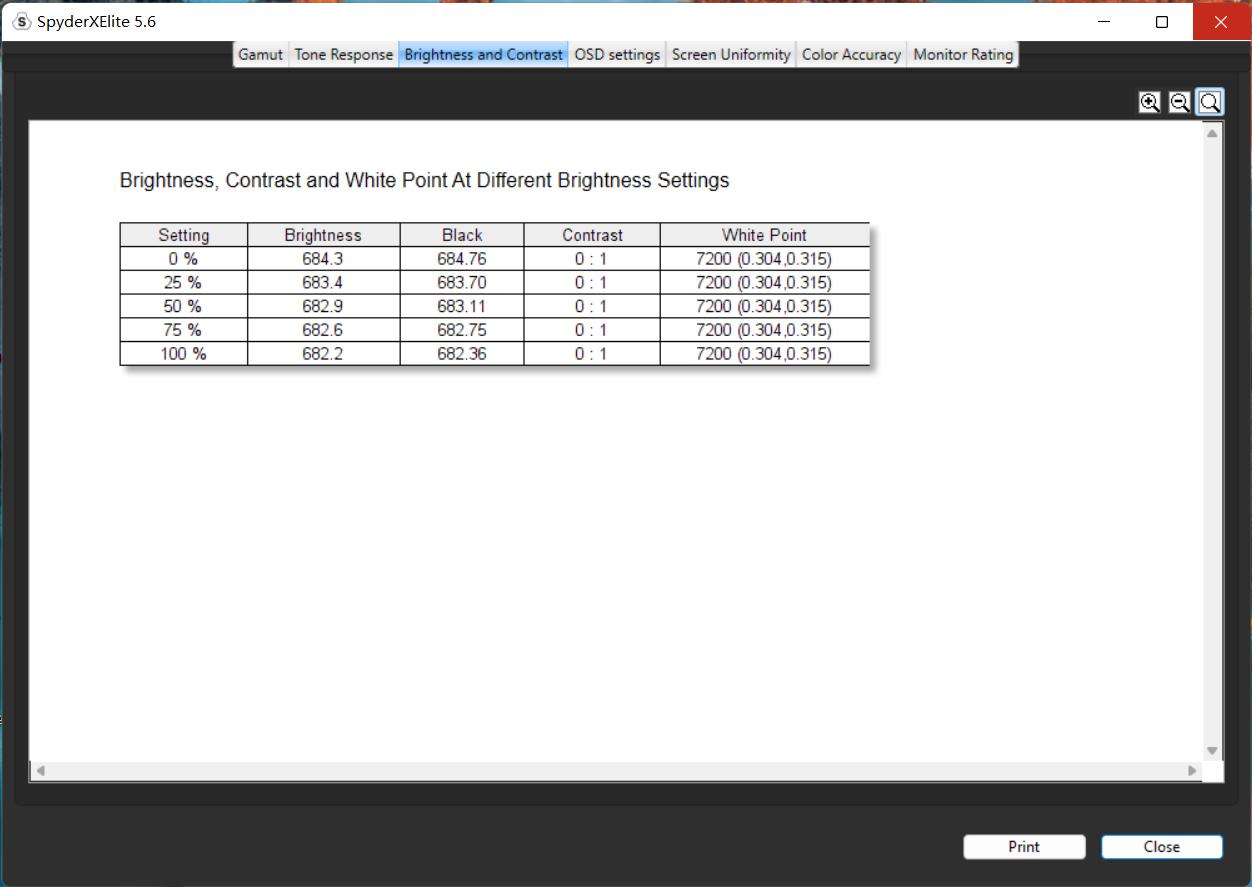This screenshot has height=887, width=1252.
Task: Switch to the Gamut tab
Action: coord(261,54)
